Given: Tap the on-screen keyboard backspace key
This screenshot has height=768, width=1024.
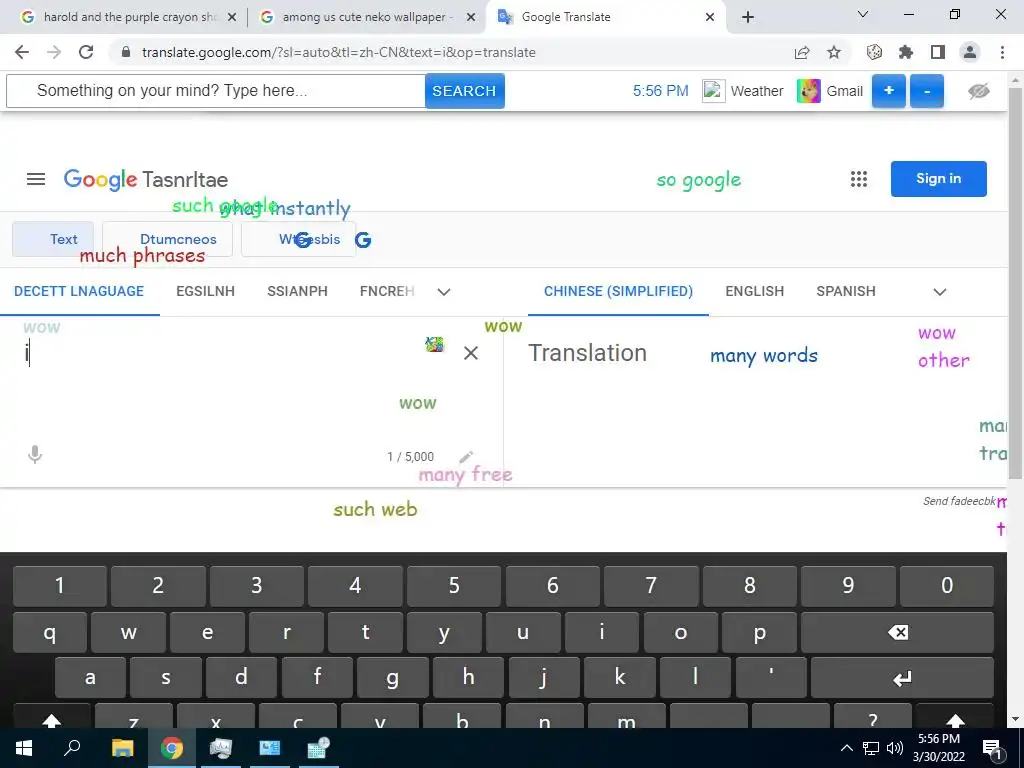Looking at the screenshot, I should point(898,632).
